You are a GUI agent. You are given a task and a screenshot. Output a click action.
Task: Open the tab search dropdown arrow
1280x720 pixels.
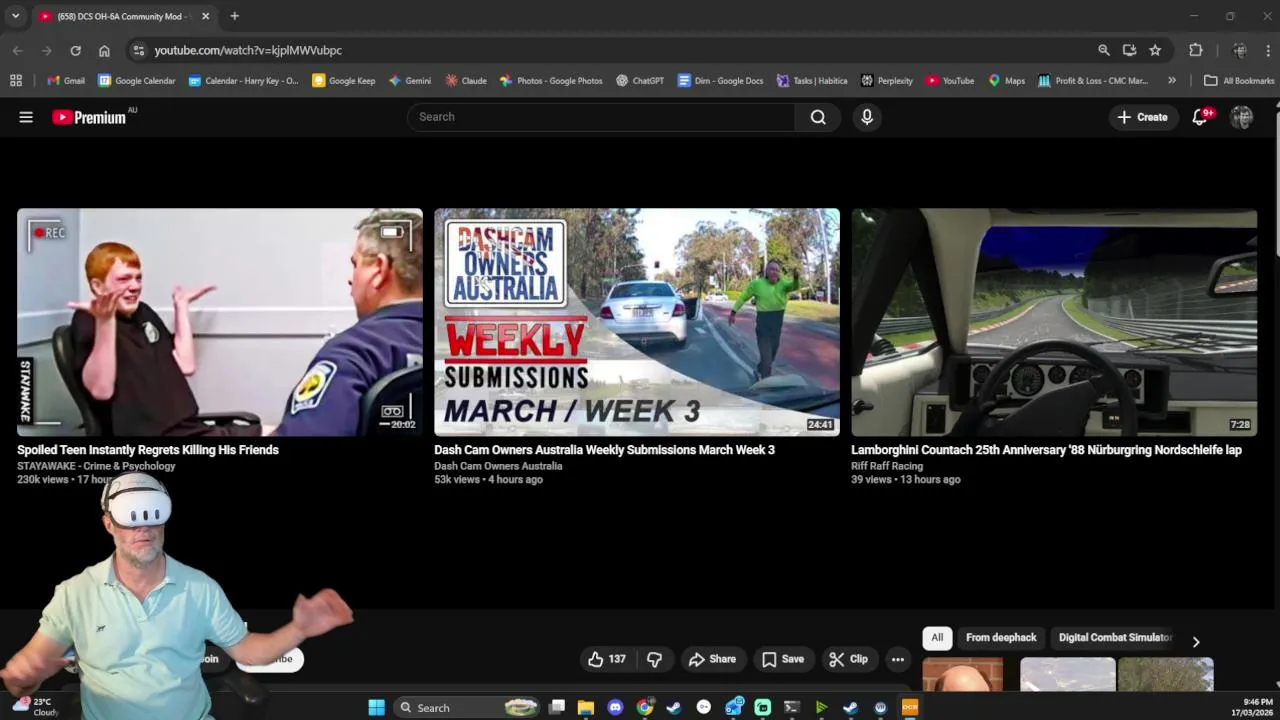[x=15, y=16]
